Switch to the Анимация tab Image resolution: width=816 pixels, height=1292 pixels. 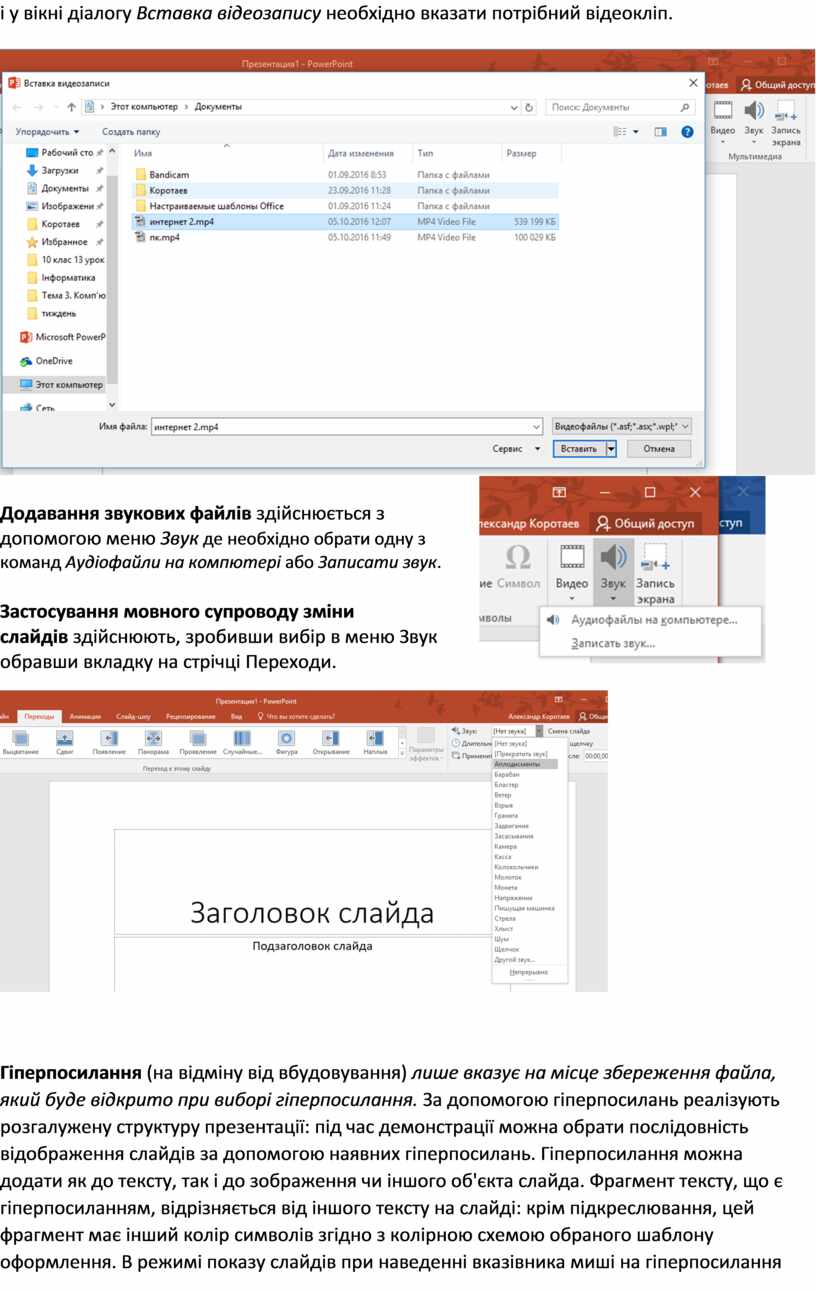(86, 716)
